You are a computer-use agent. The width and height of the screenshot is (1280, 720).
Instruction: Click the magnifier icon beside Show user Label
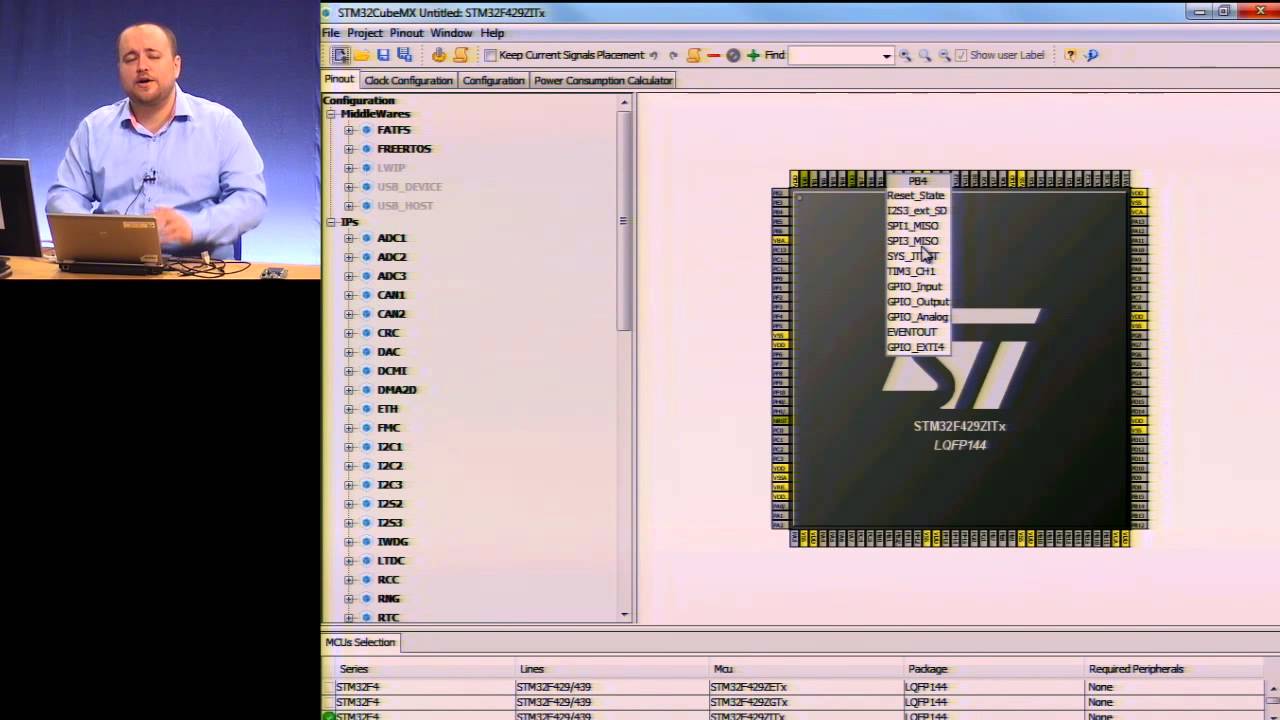coord(944,55)
